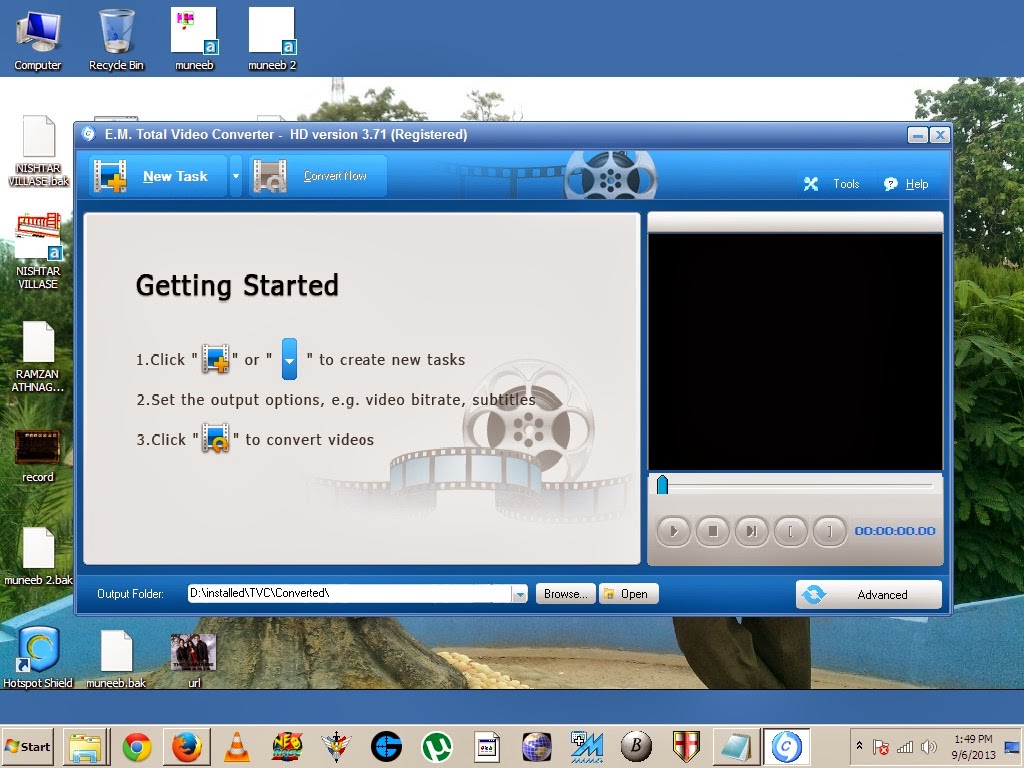Image resolution: width=1024 pixels, height=768 pixels.
Task: Open VLC media player from the taskbar
Action: pyautogui.click(x=236, y=747)
